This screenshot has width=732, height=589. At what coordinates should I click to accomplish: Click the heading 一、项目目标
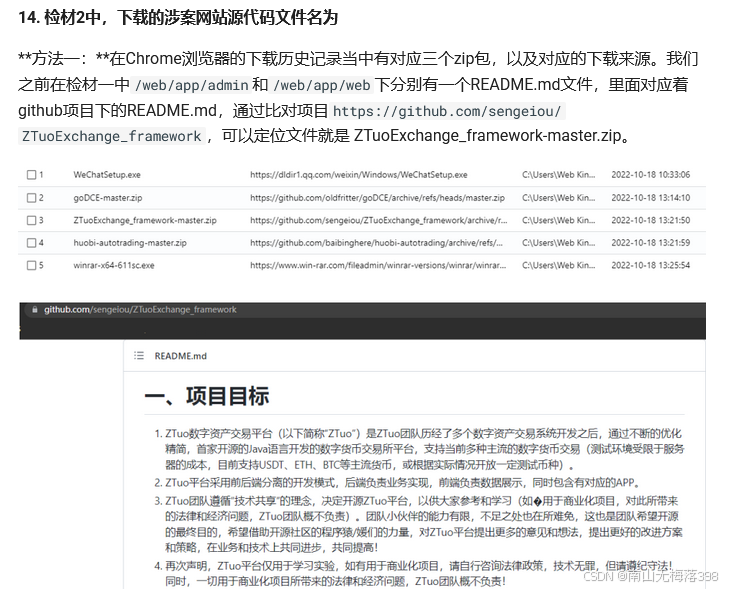207,396
